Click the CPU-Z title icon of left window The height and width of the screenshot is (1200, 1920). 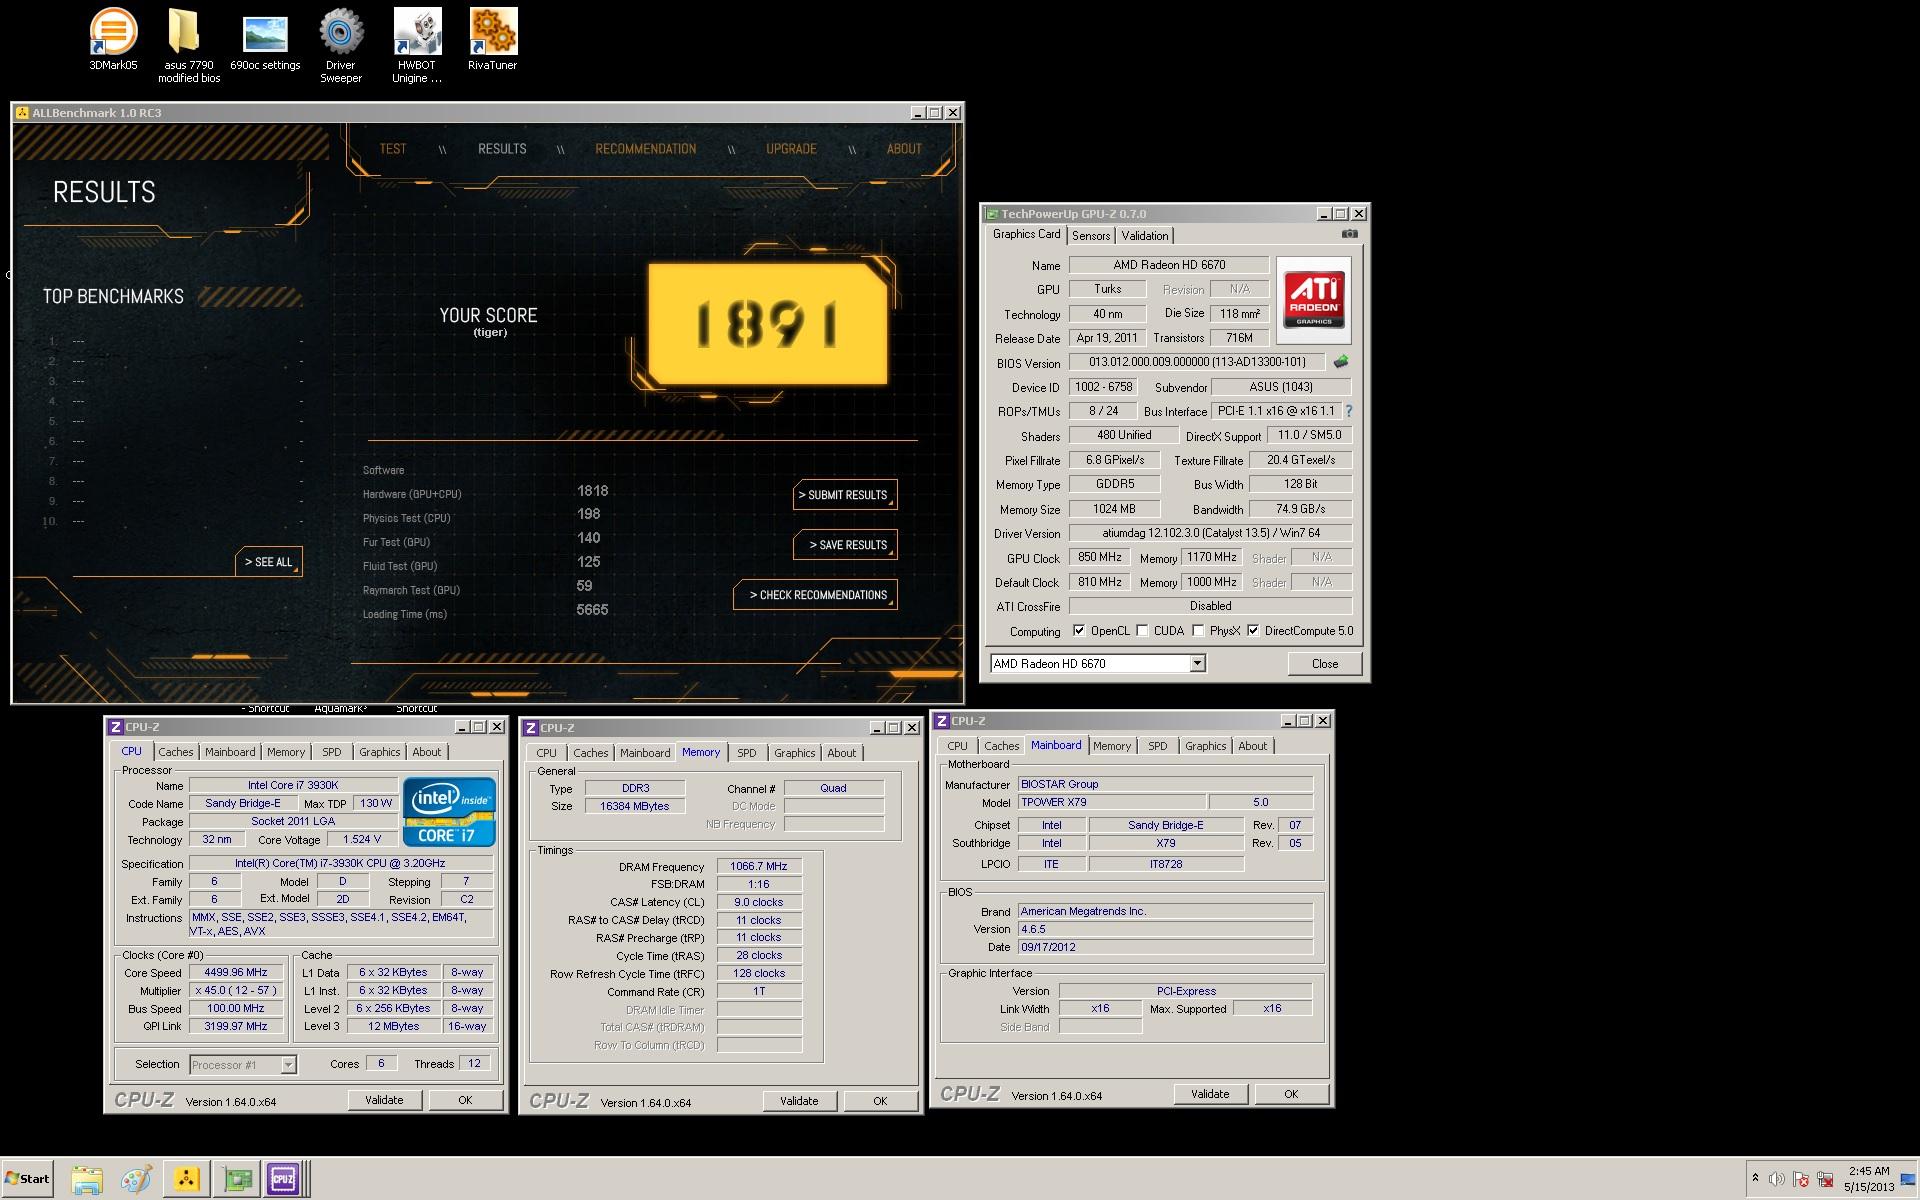coord(115,727)
